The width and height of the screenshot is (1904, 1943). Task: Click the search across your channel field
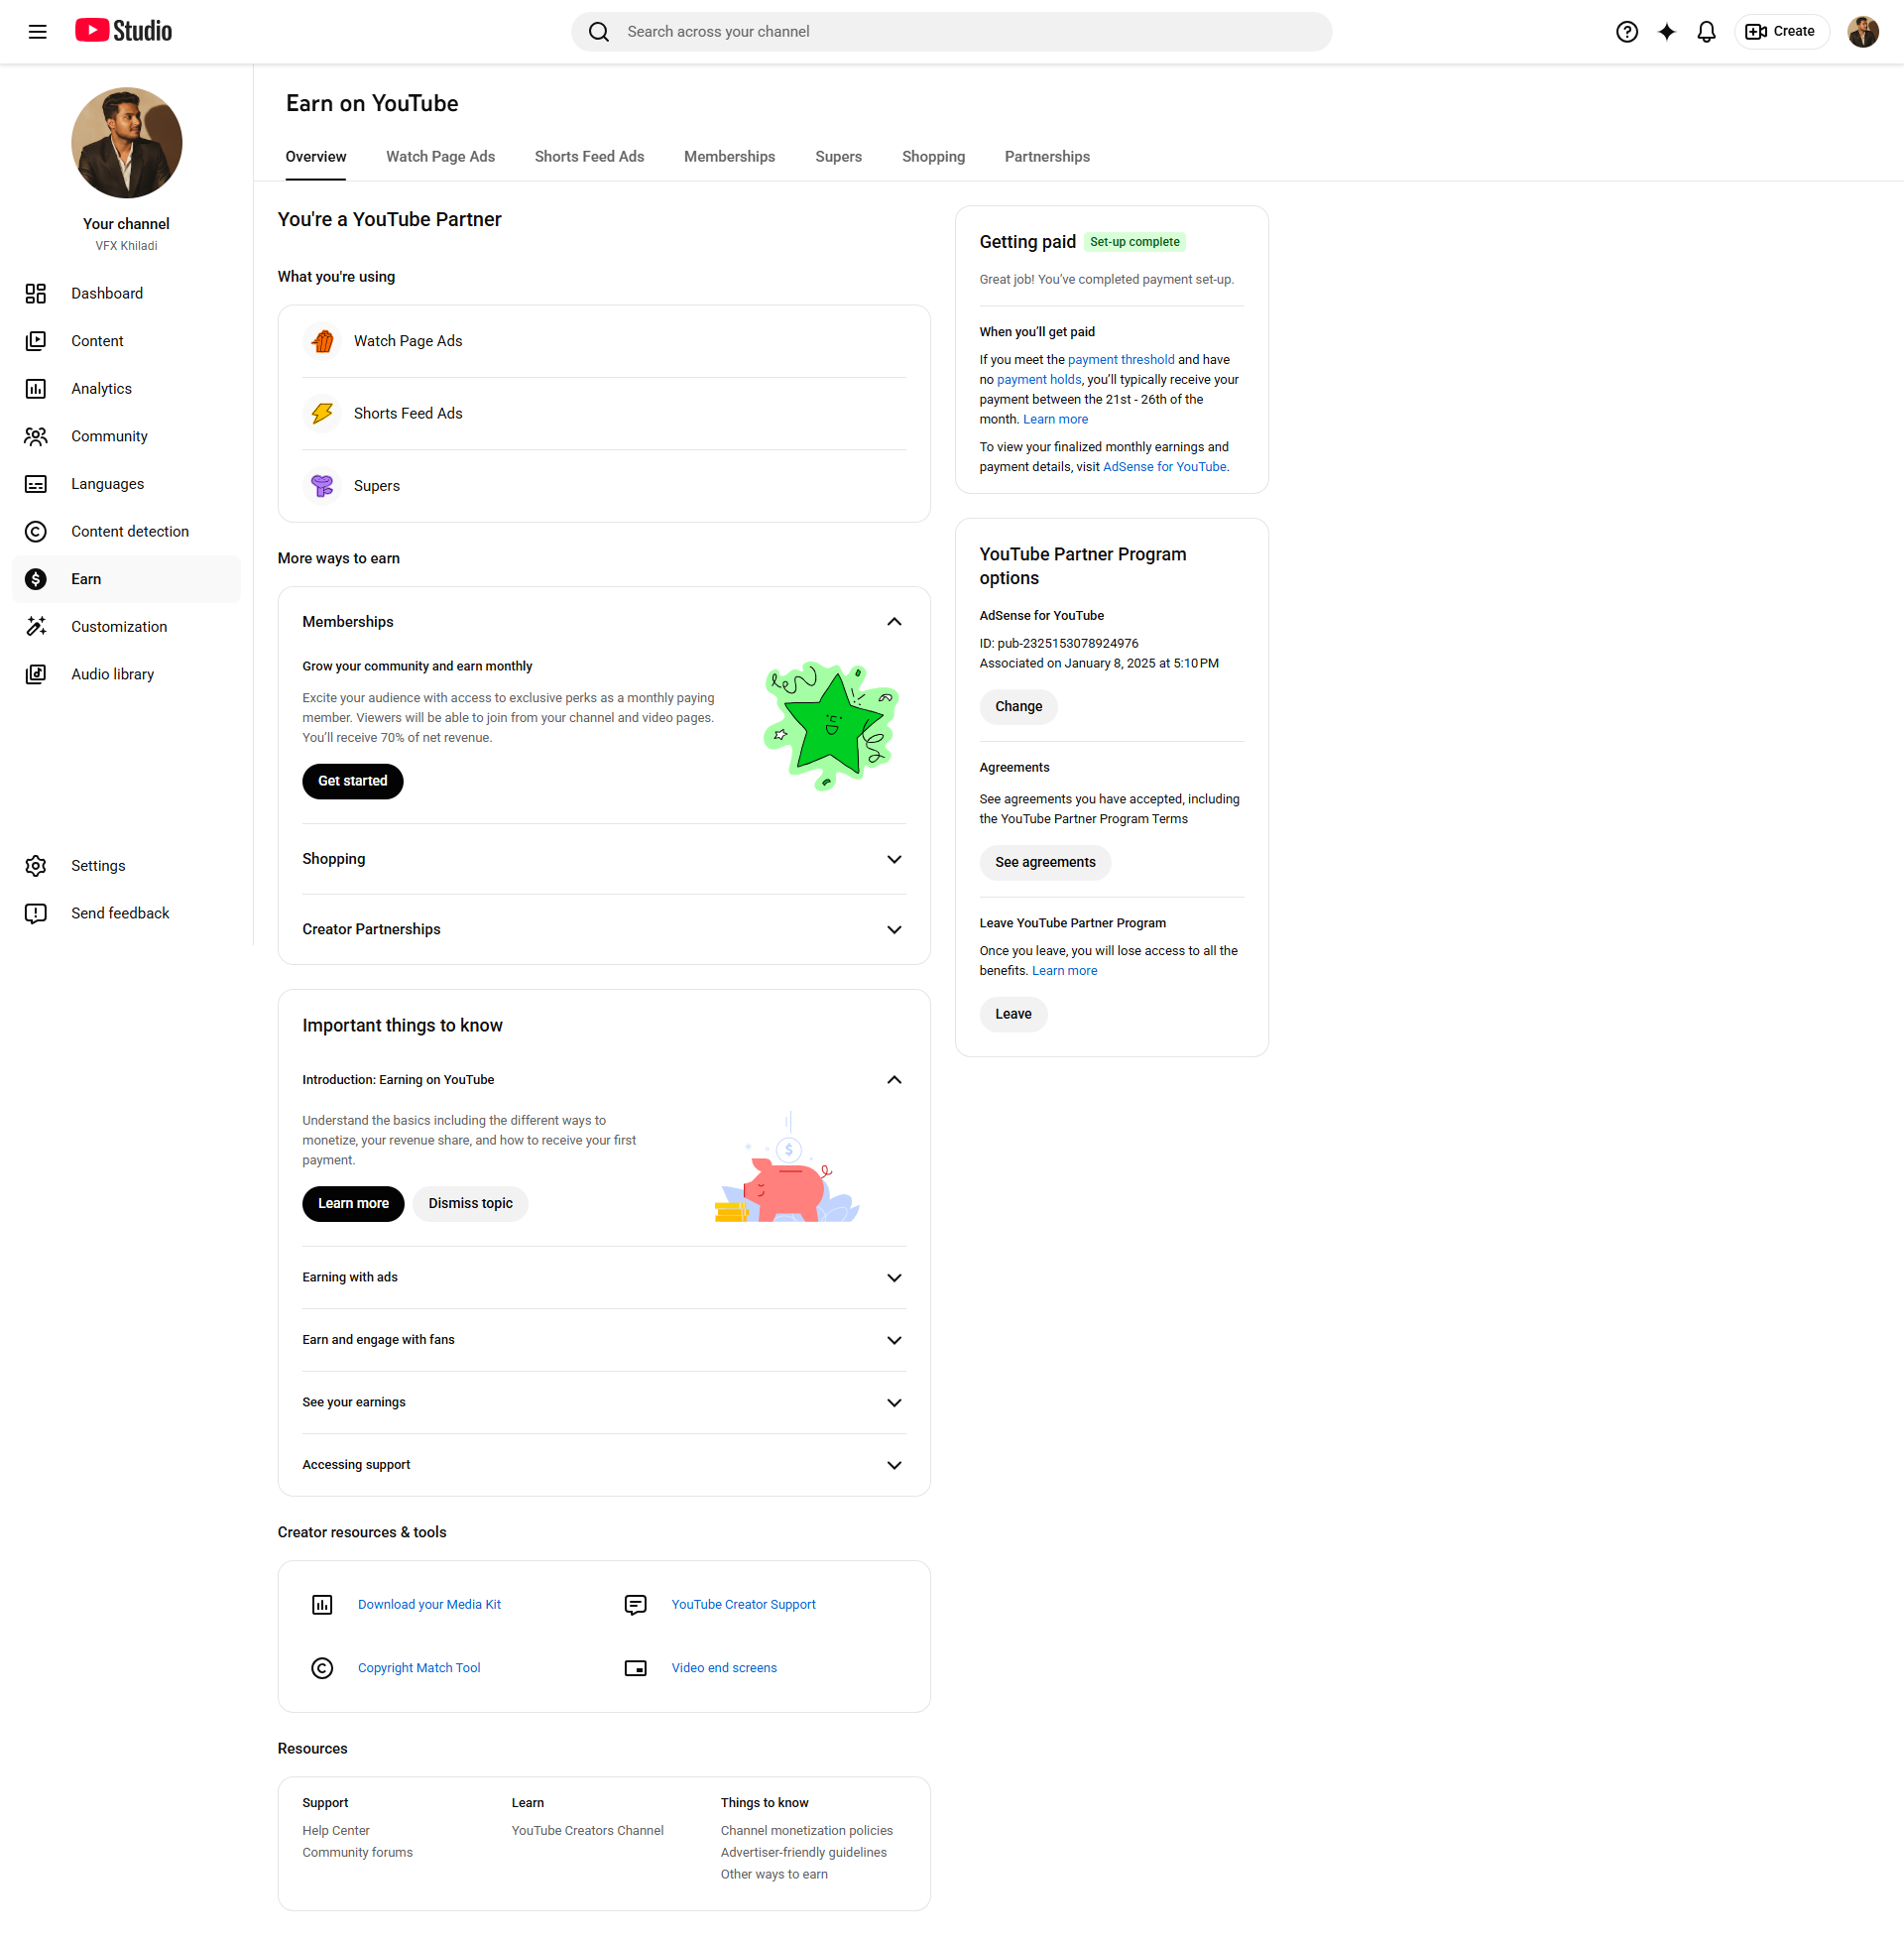point(950,32)
